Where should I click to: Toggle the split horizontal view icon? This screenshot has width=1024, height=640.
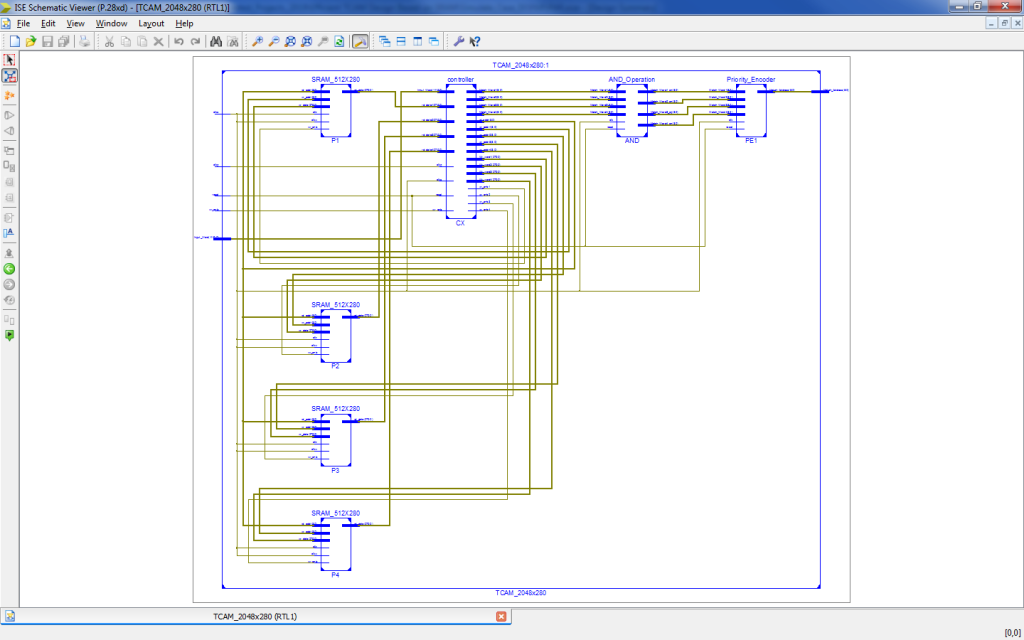click(402, 41)
